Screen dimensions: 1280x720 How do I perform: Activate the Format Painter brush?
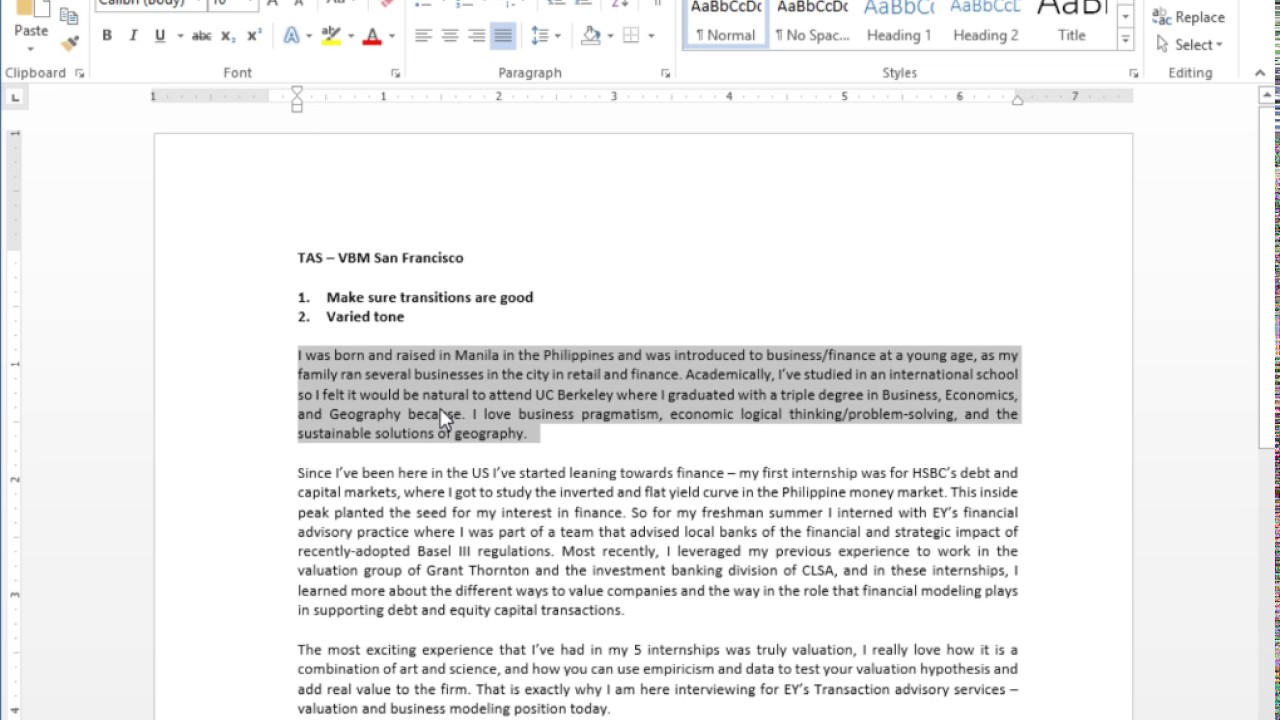point(69,43)
